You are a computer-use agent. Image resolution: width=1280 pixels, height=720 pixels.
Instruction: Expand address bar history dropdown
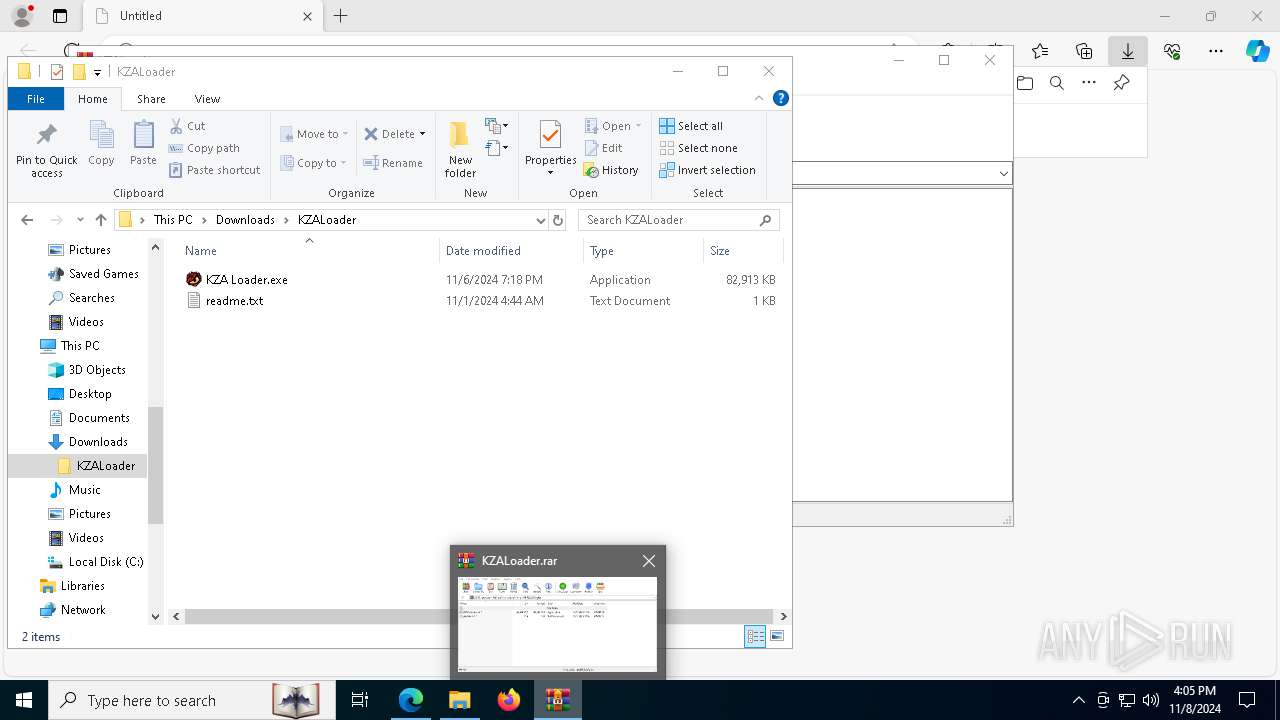click(x=540, y=220)
